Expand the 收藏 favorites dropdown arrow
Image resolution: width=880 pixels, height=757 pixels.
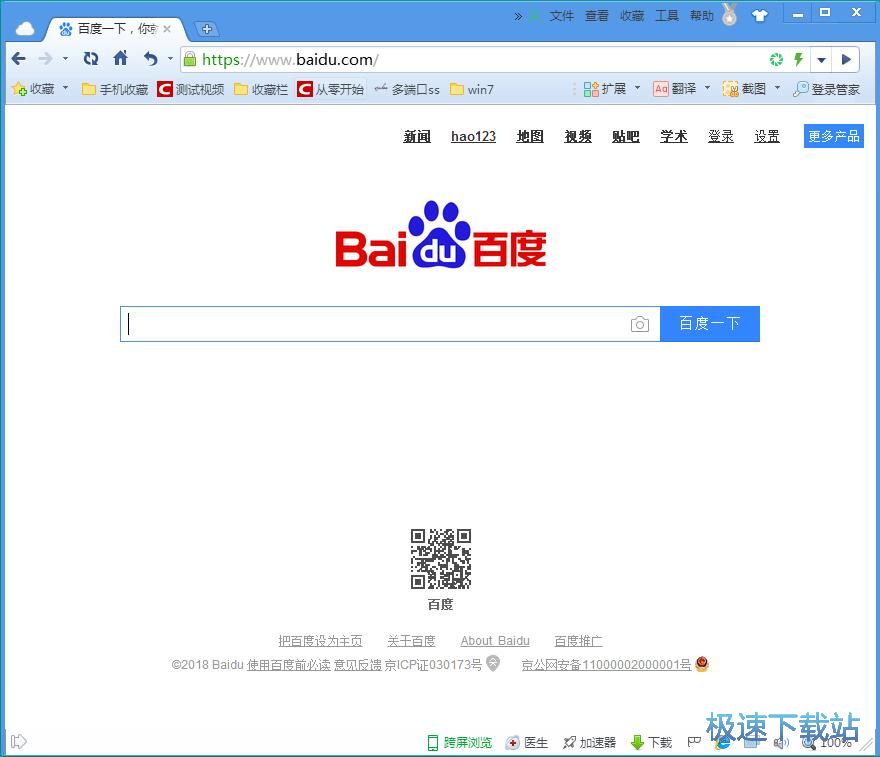tap(65, 88)
